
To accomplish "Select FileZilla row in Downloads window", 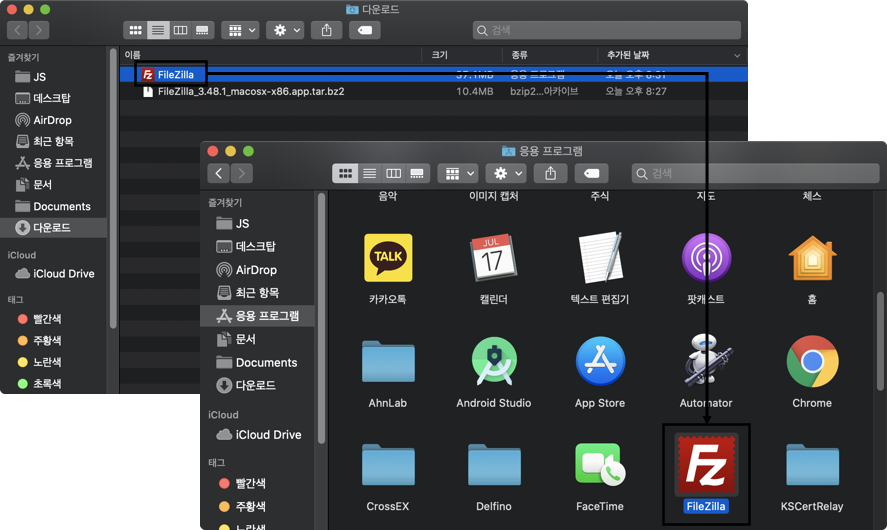I will (x=433, y=74).
